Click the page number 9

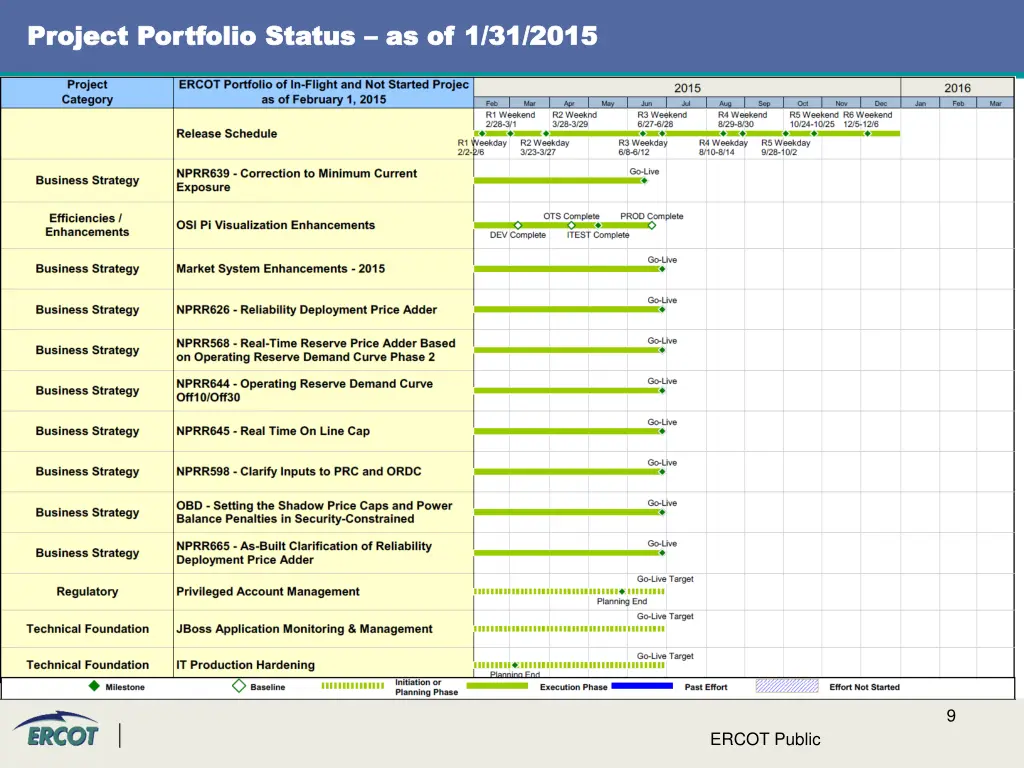[951, 716]
